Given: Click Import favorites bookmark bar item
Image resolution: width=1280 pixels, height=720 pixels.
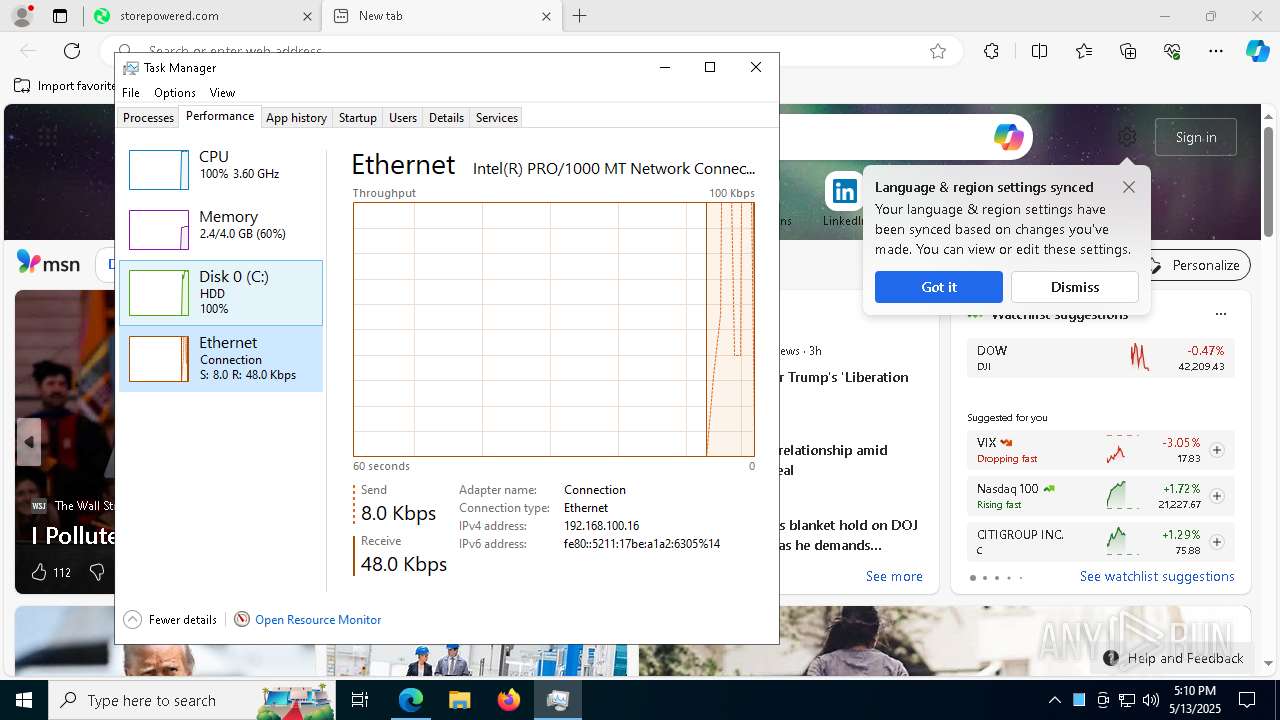Looking at the screenshot, I should pos(65,86).
